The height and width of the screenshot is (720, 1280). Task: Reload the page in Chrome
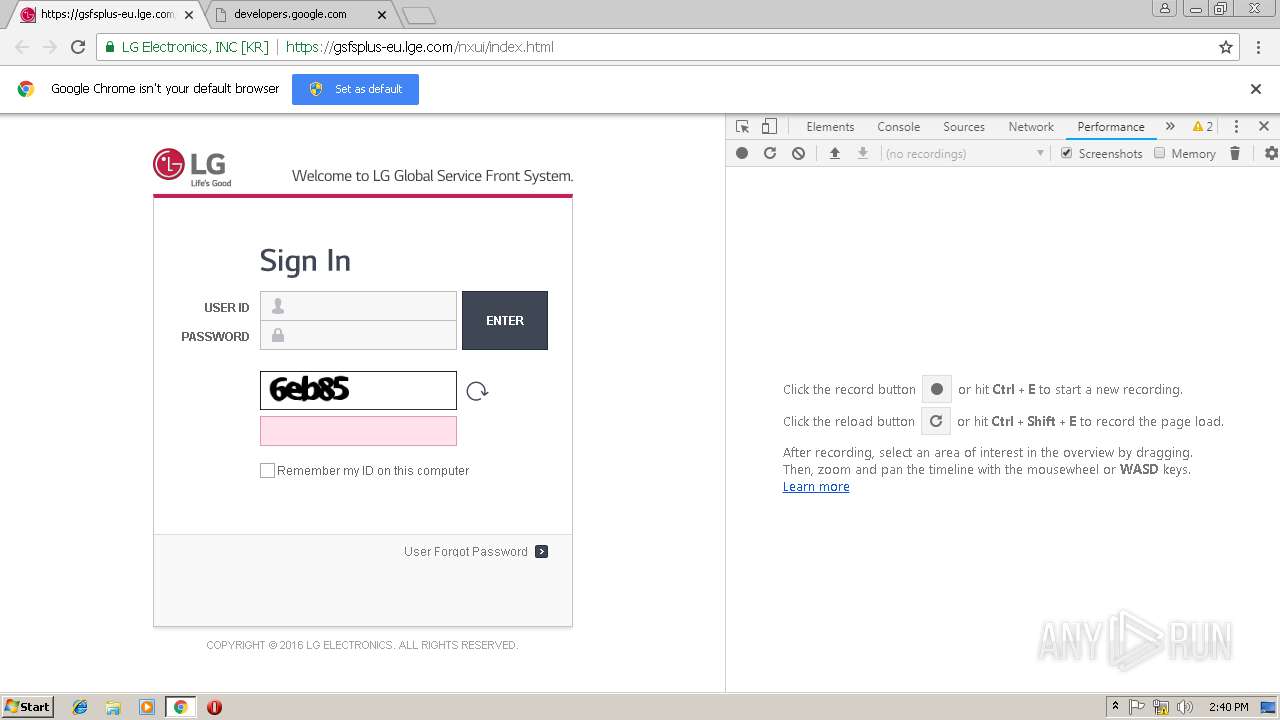pyautogui.click(x=78, y=47)
